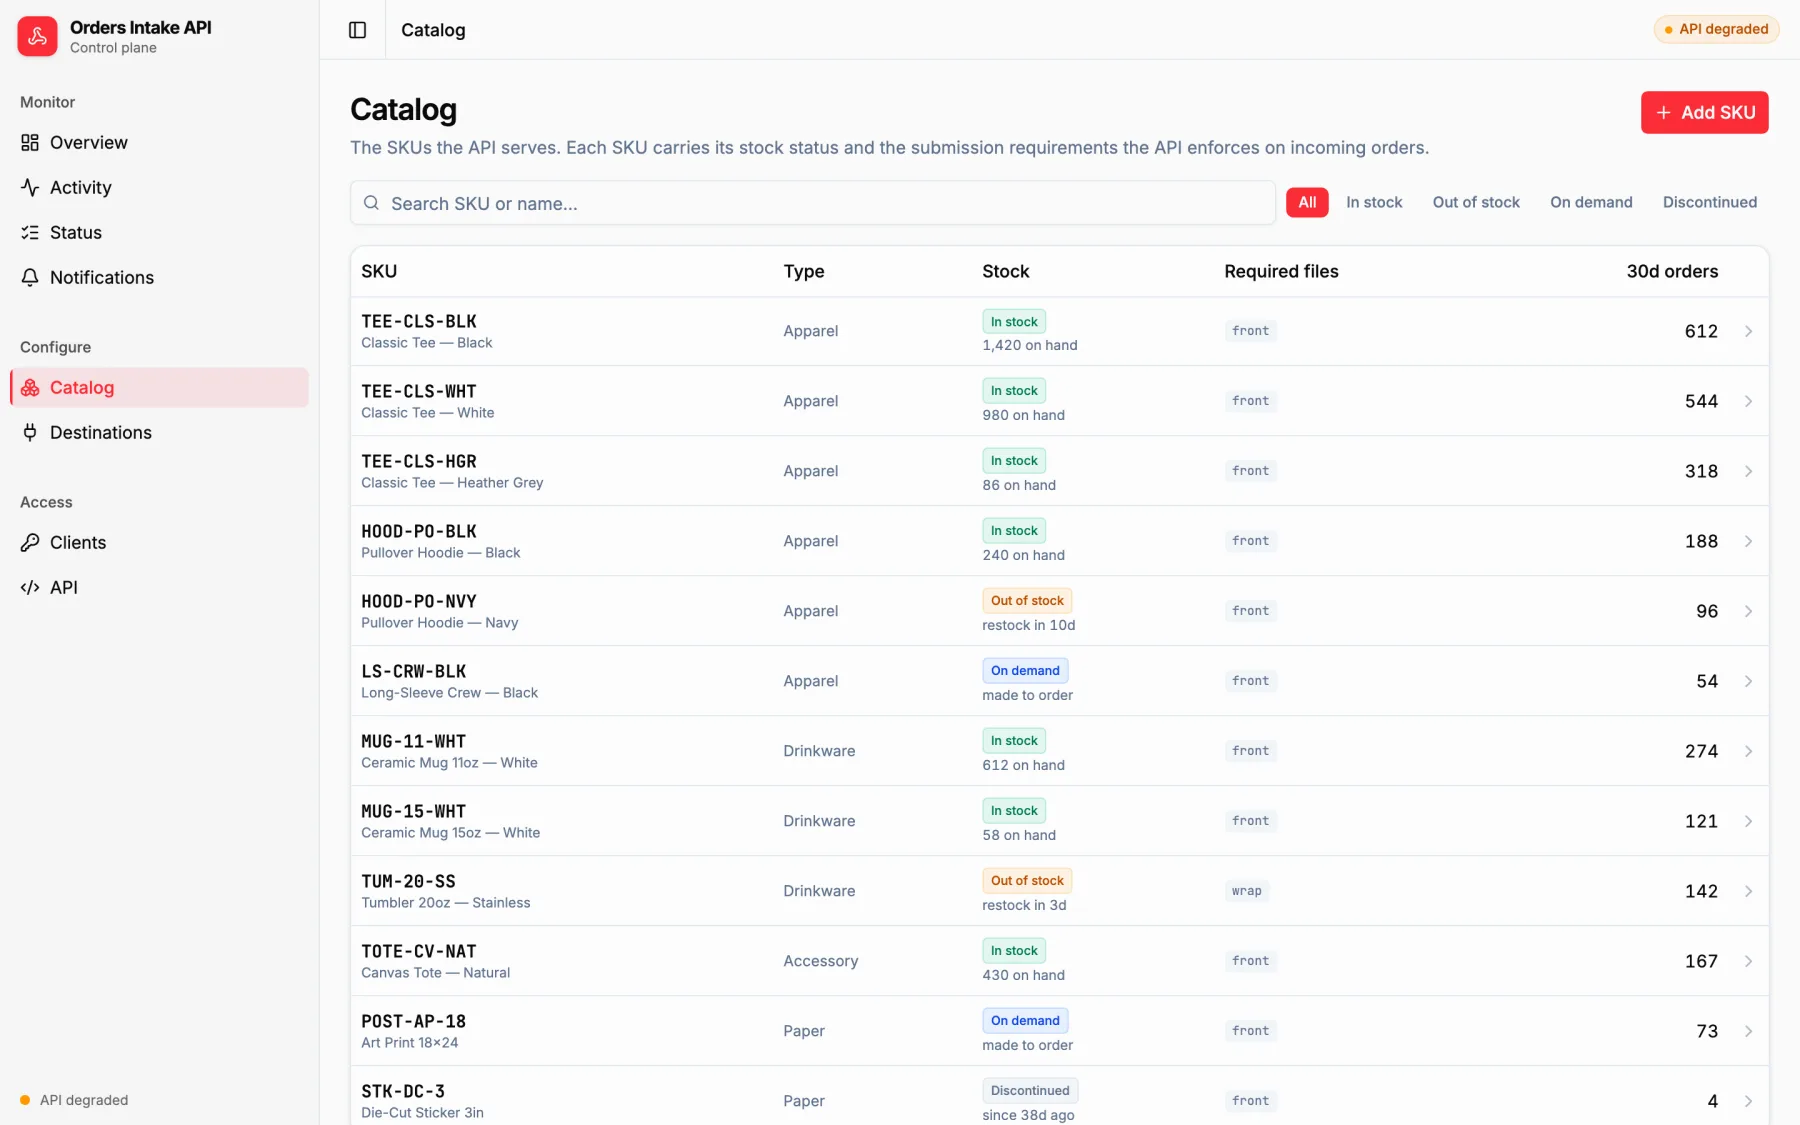Expand the TEE-CLS-HGR row chevron
The height and width of the screenshot is (1125, 1800).
pos(1748,471)
